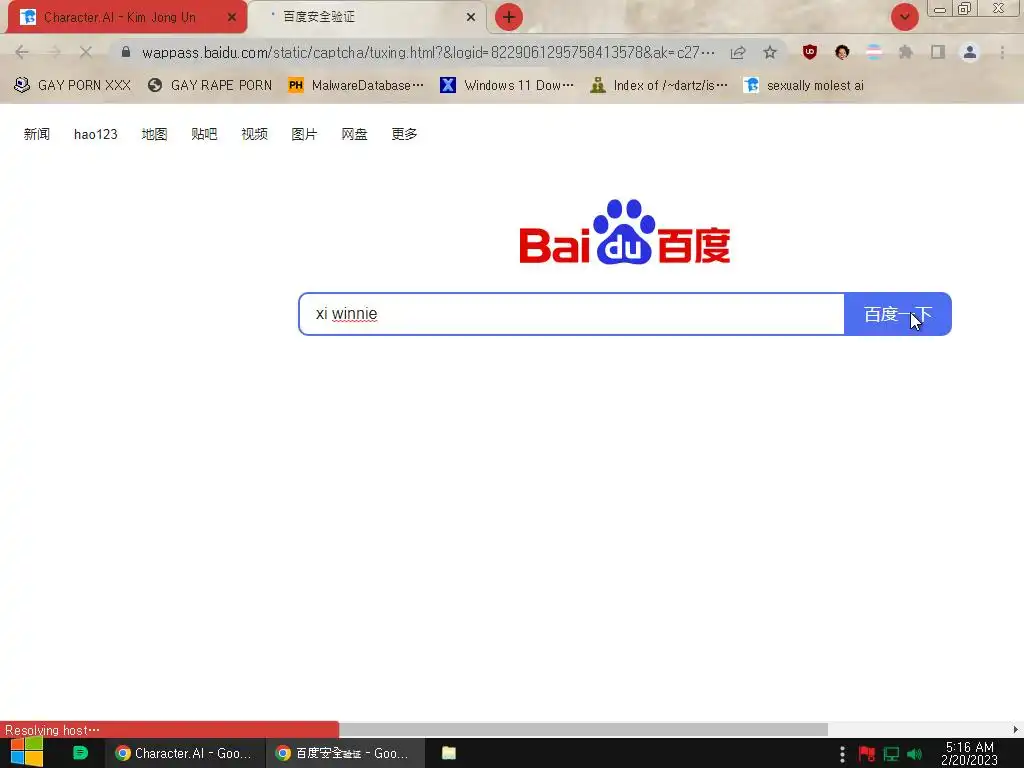This screenshot has width=1024, height=768.
Task: Click the share page icon in address bar
Action: [738, 52]
